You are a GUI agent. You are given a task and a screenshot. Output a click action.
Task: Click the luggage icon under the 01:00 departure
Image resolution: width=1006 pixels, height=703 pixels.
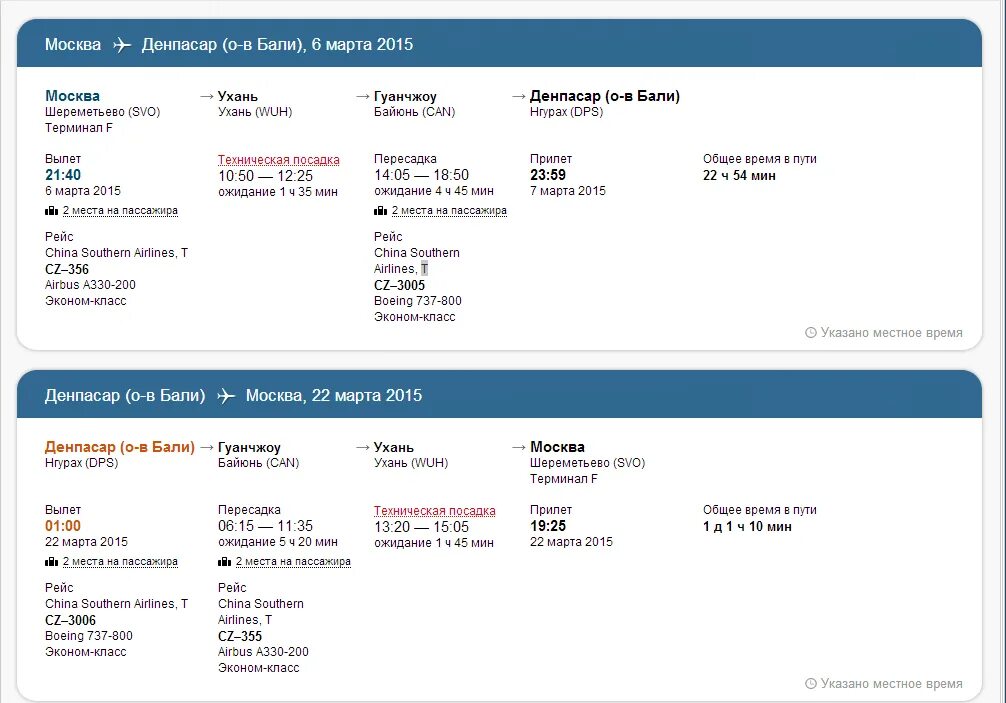point(51,561)
